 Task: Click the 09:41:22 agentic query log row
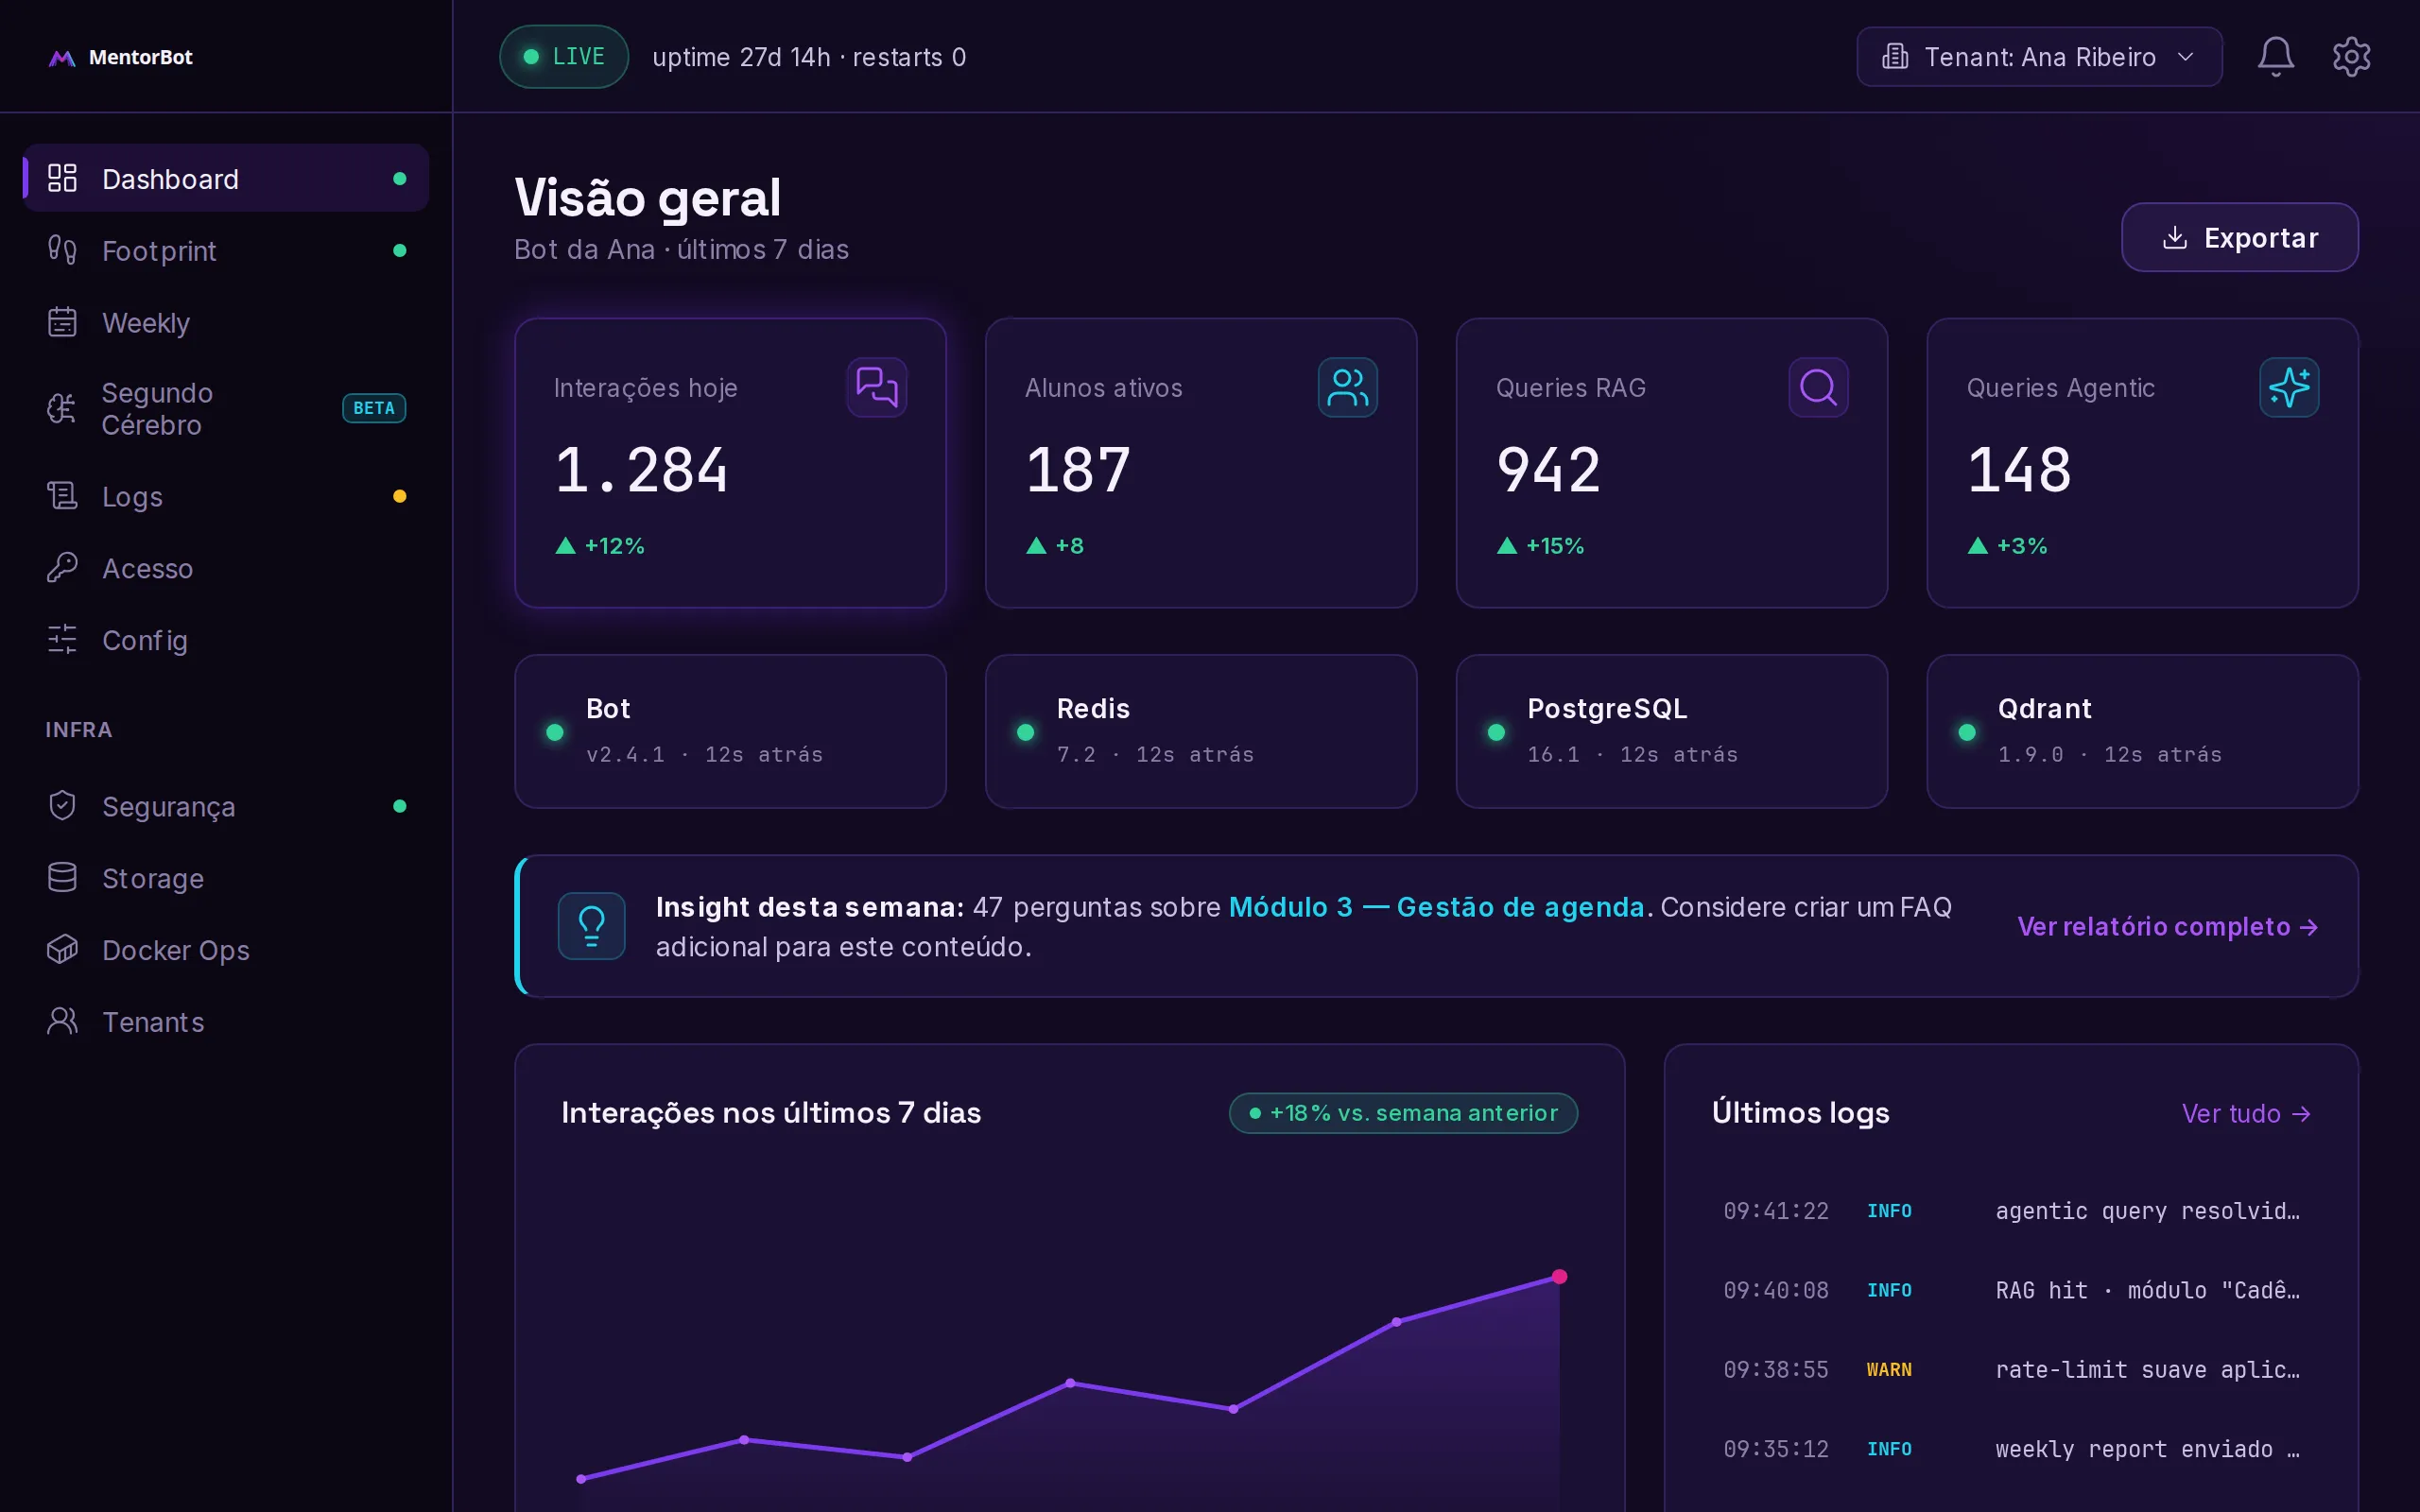point(2011,1211)
